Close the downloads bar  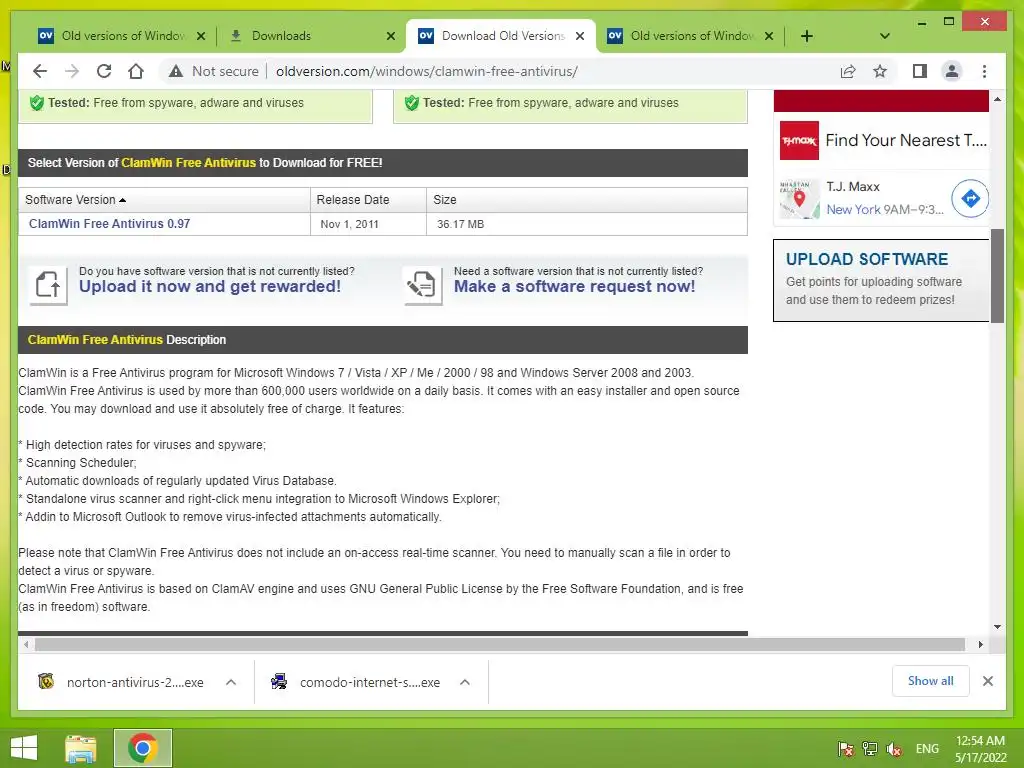coord(988,681)
